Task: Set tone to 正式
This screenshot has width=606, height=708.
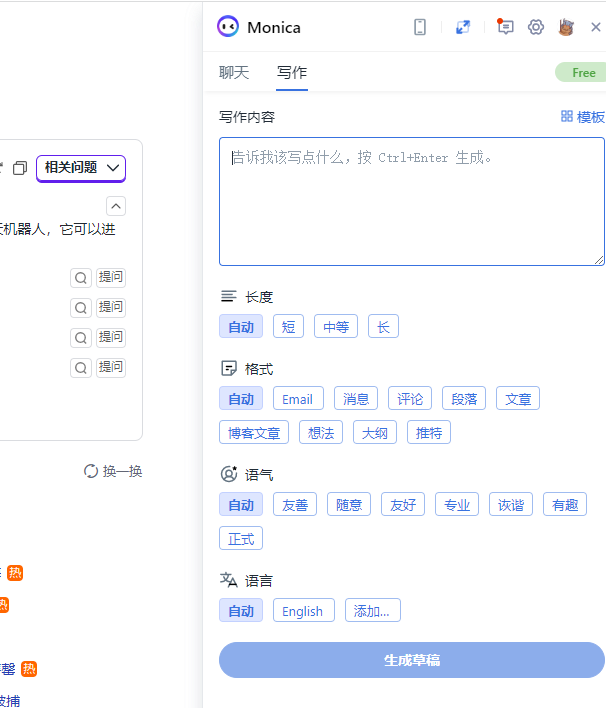Action: [x=241, y=538]
